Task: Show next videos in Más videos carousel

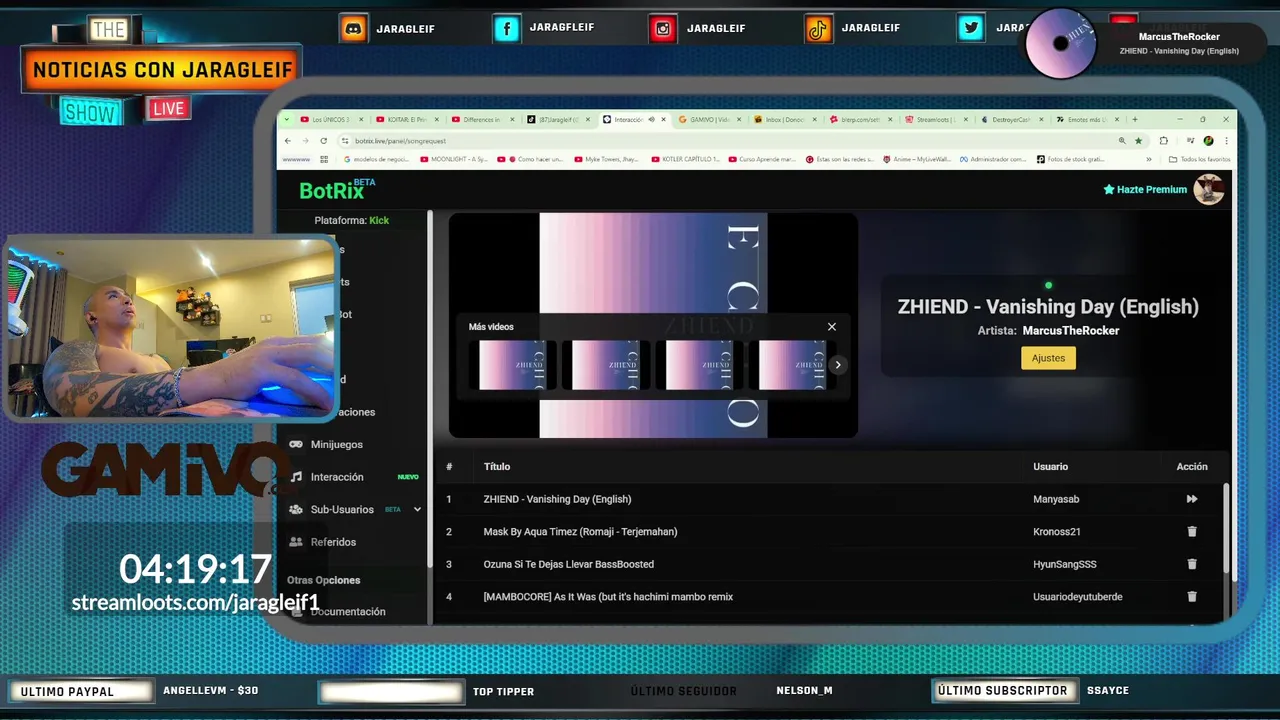Action: pyautogui.click(x=838, y=365)
